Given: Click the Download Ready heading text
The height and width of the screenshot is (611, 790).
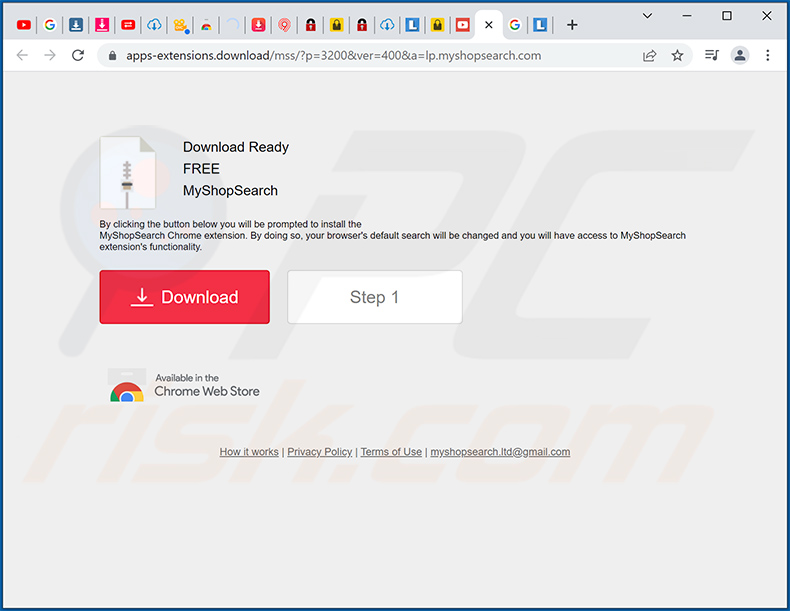Looking at the screenshot, I should pyautogui.click(x=236, y=147).
